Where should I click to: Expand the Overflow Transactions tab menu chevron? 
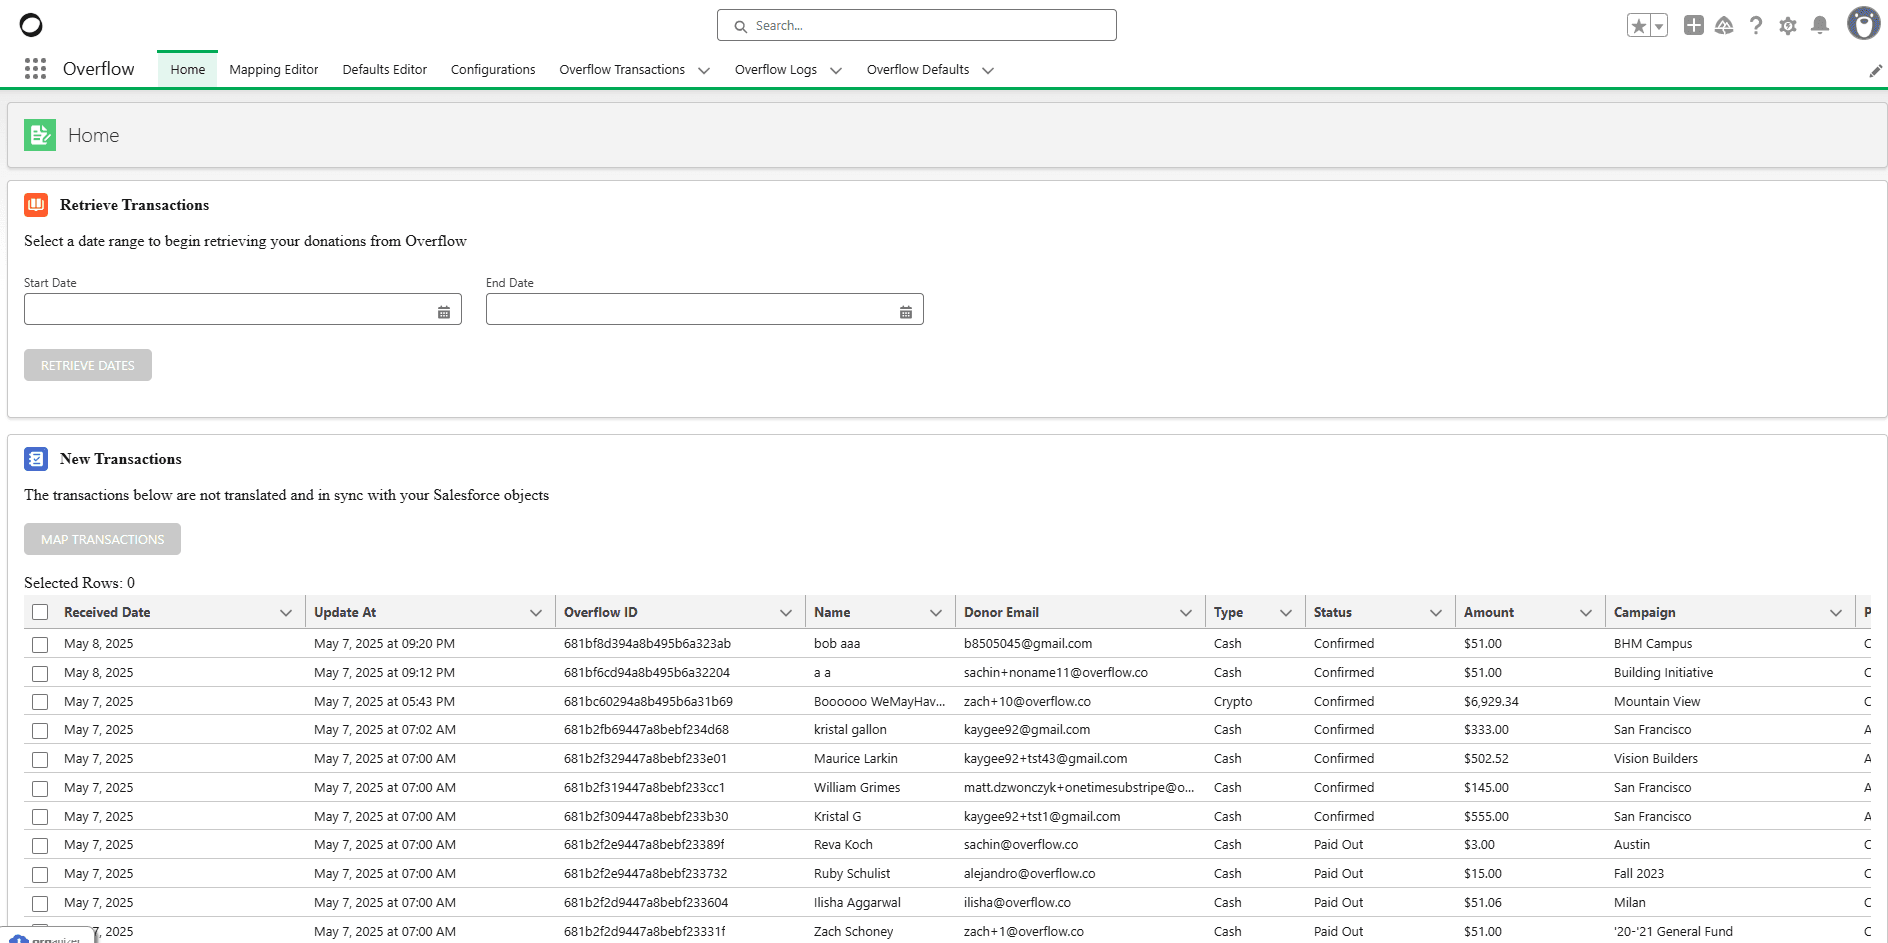coord(704,70)
